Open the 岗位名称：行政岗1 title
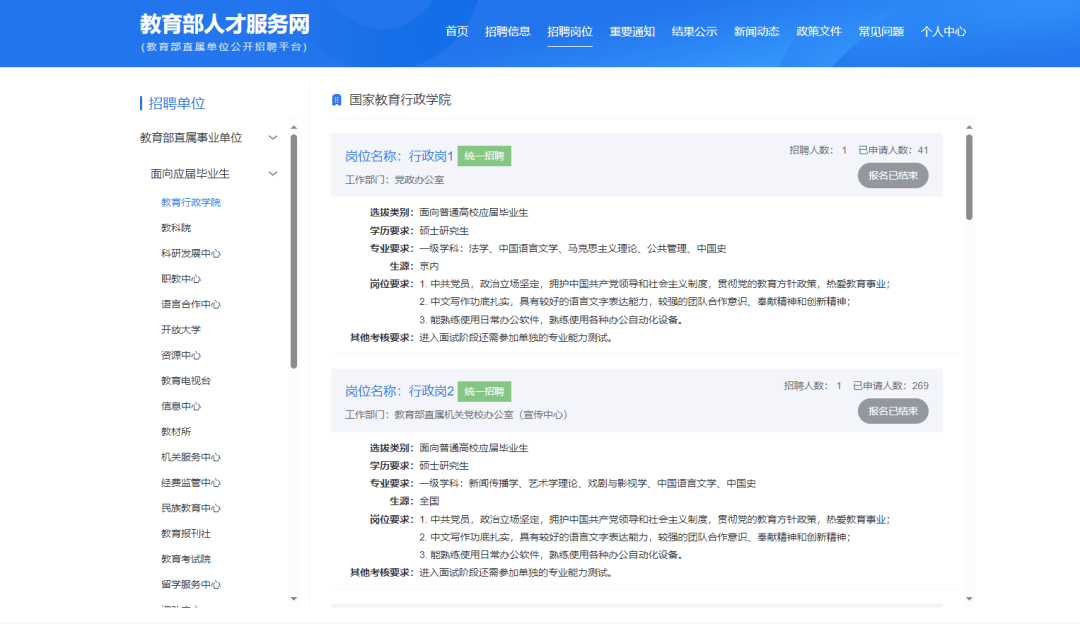Image resolution: width=1080 pixels, height=624 pixels. coord(399,156)
